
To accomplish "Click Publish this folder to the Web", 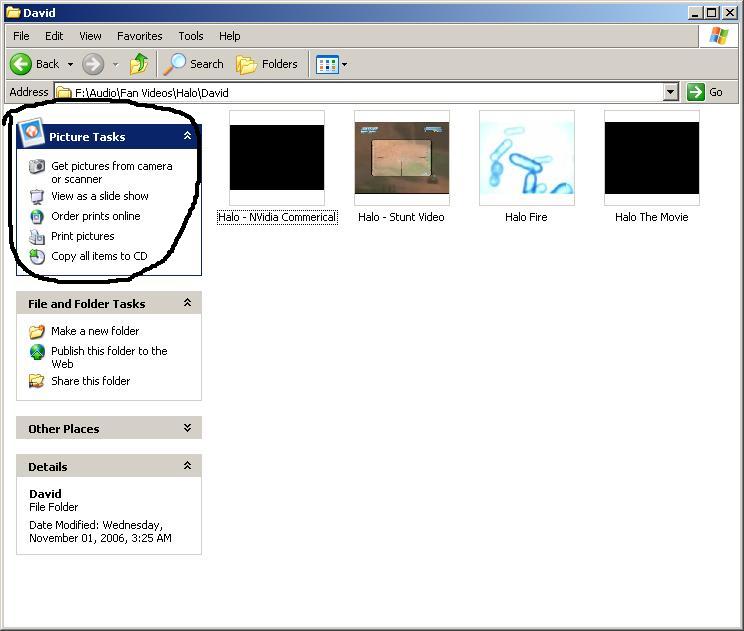I will (x=109, y=358).
